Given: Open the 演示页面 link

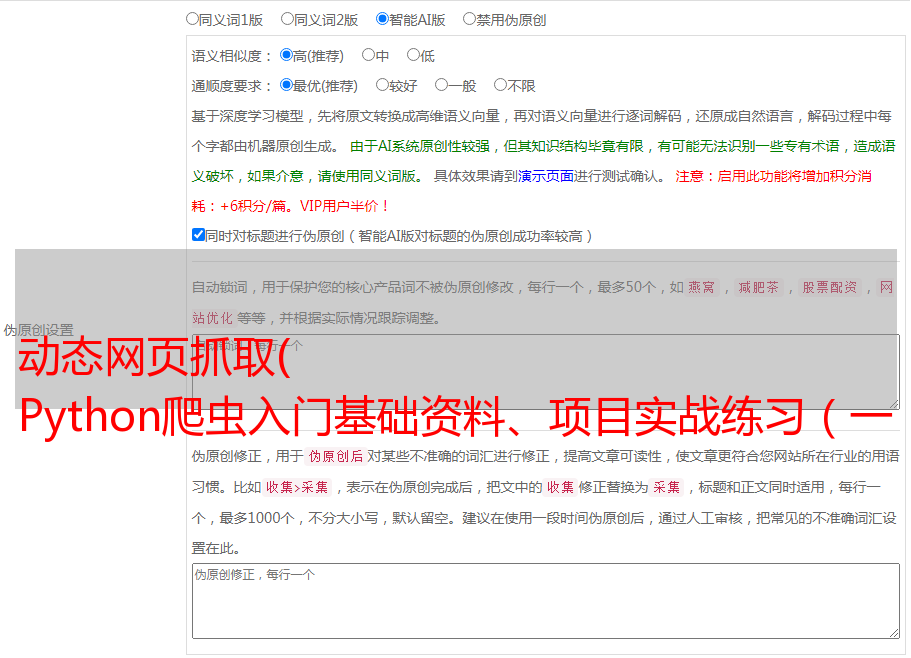Looking at the screenshot, I should point(545,176).
